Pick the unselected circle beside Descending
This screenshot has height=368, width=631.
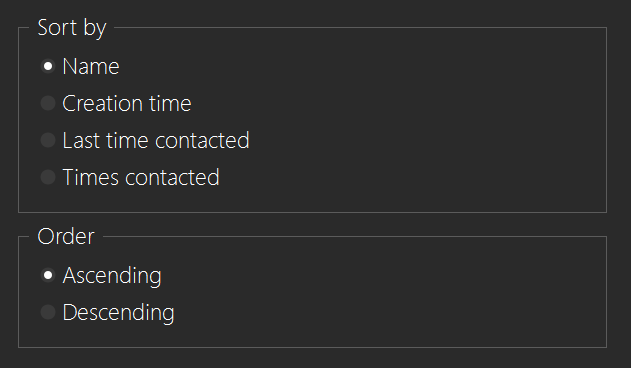click(48, 312)
